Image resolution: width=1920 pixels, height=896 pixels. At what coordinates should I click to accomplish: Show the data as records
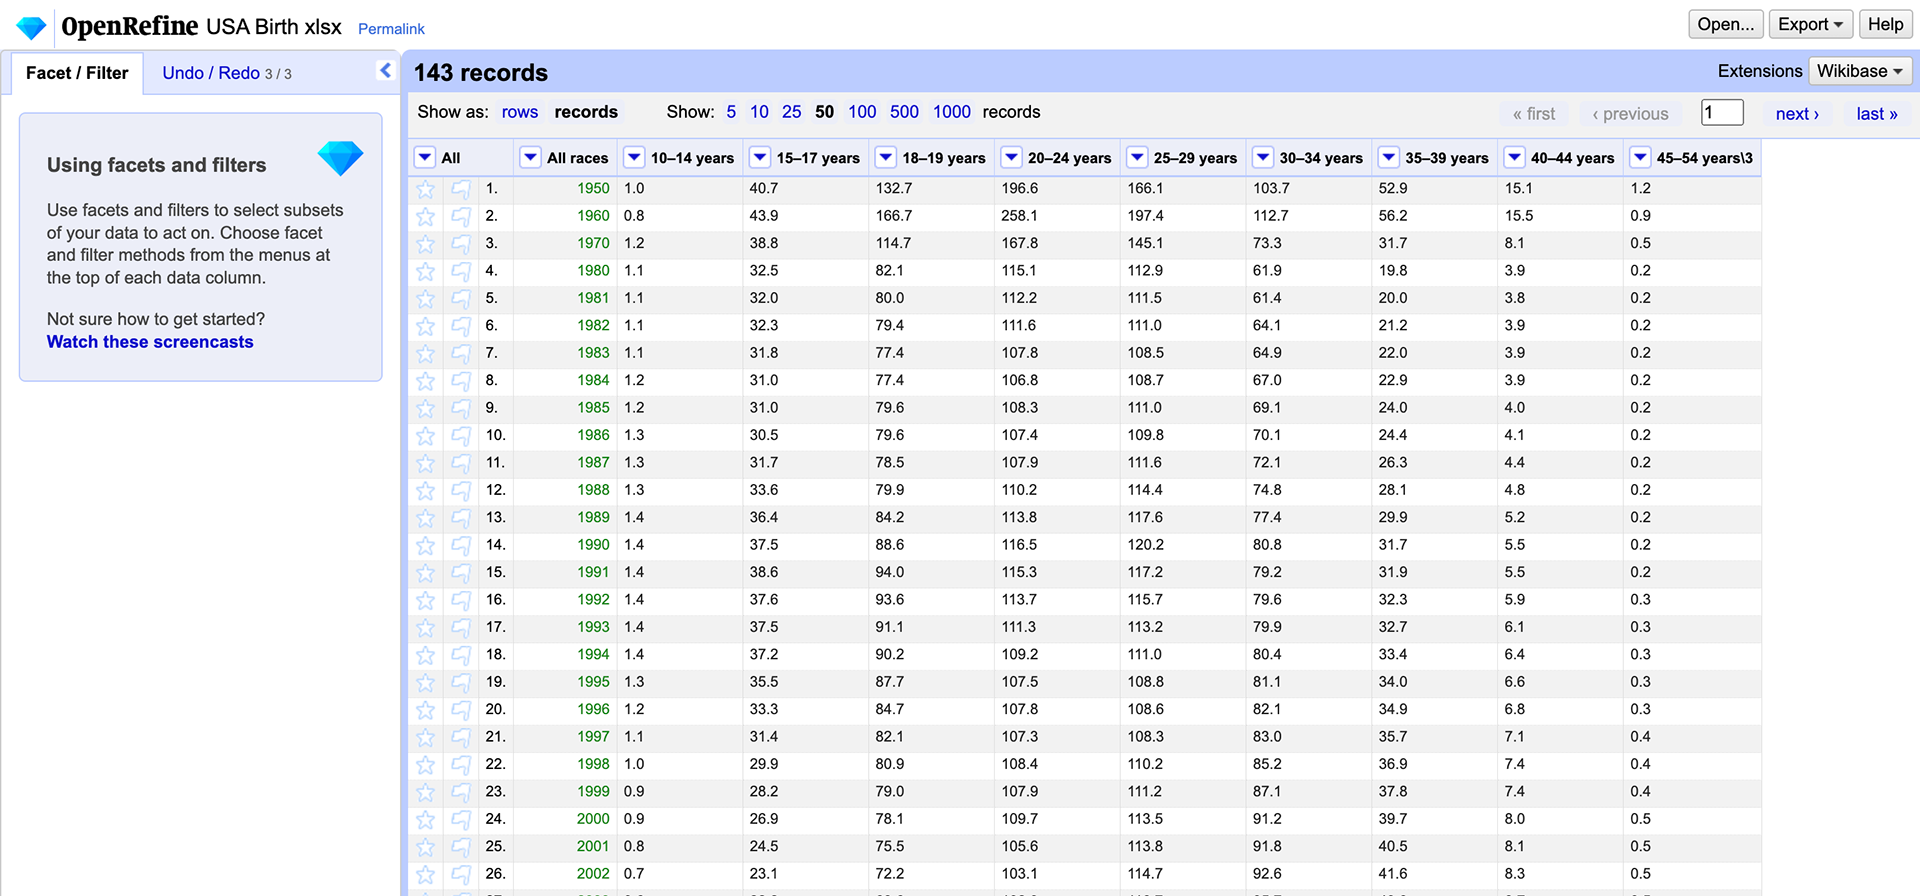(x=586, y=112)
